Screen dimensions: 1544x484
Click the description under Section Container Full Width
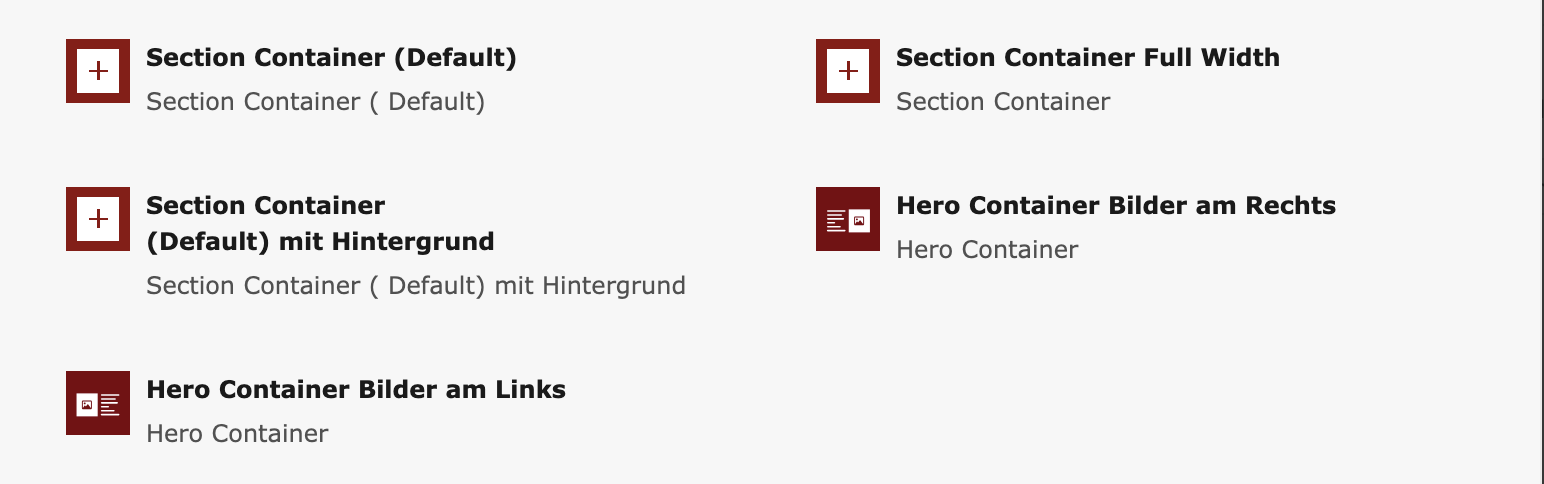pyautogui.click(x=1003, y=102)
